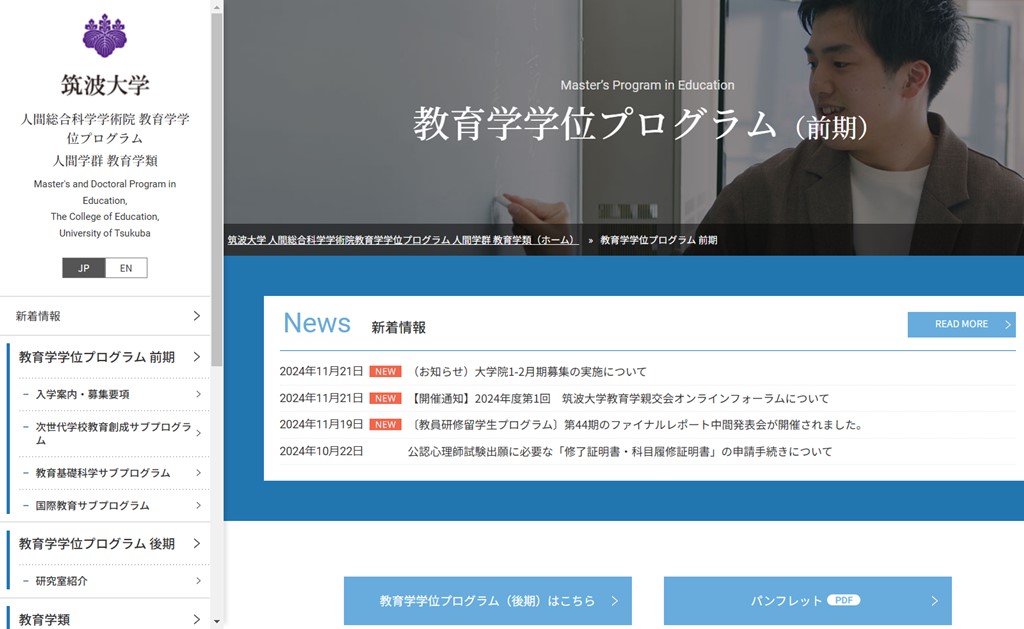Open the 新着情報 sidebar menu item
The height and width of the screenshot is (629, 1024).
pos(104,316)
